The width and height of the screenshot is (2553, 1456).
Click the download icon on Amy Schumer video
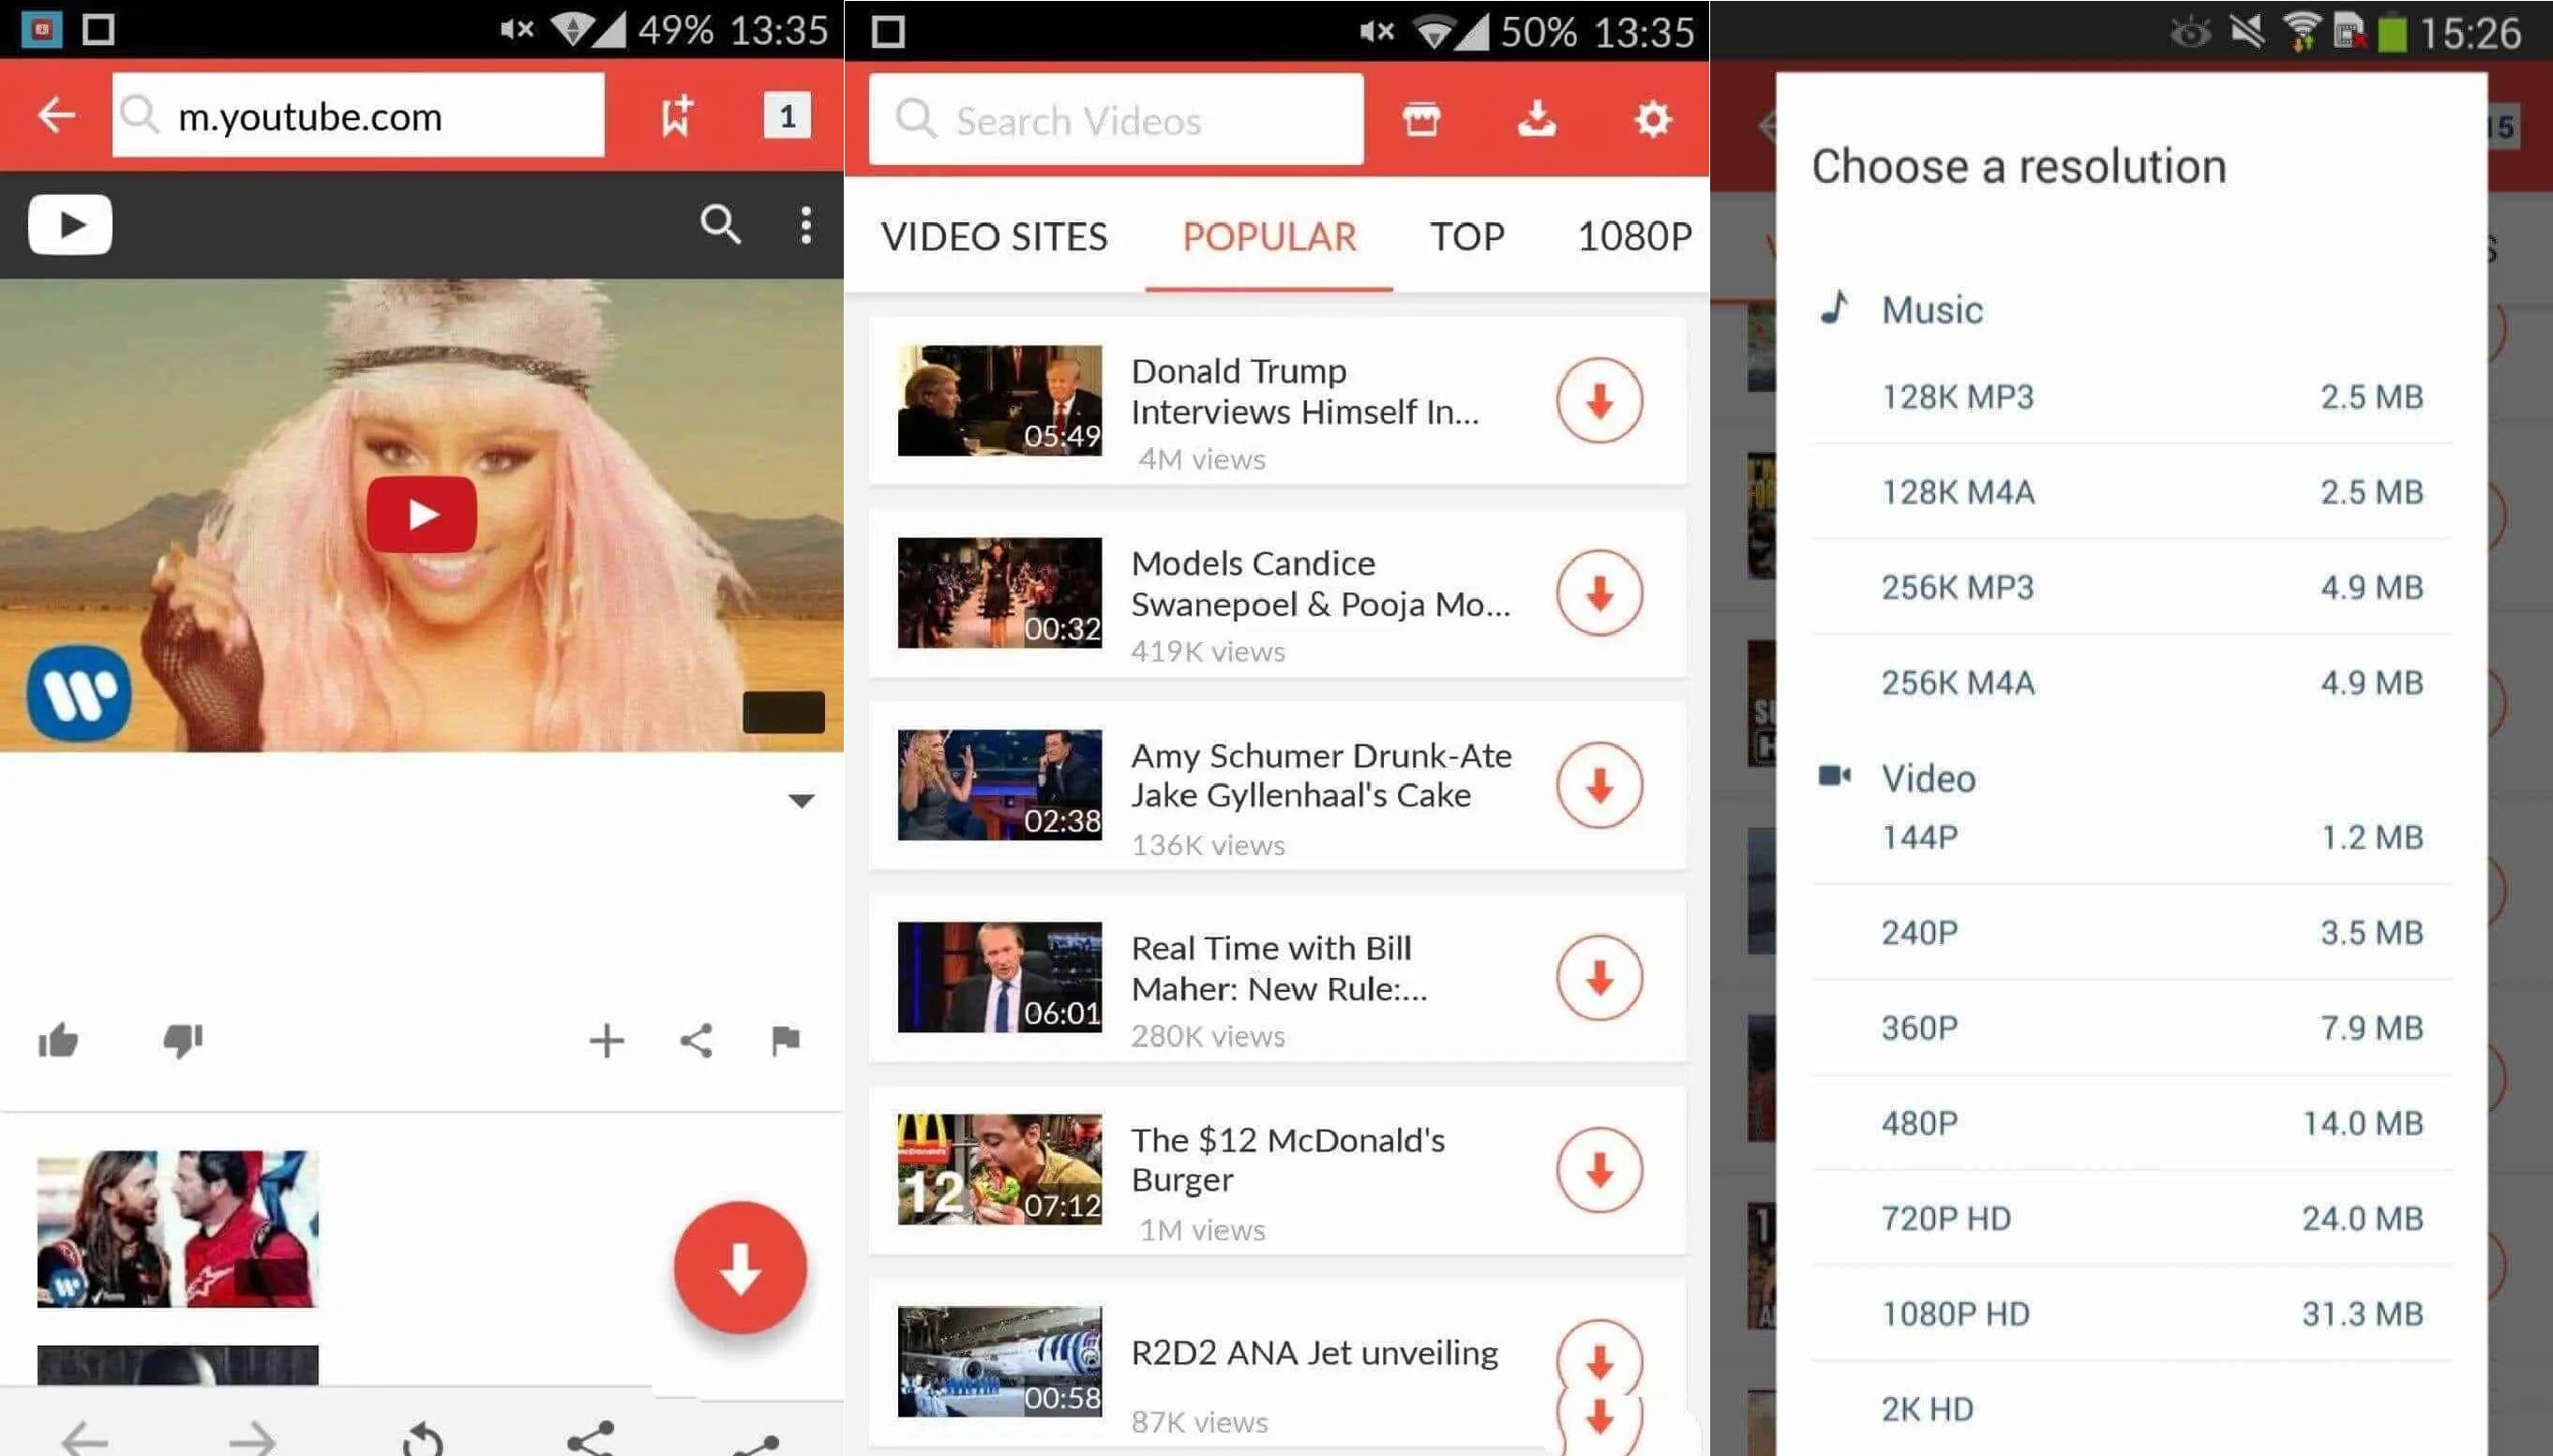[x=1599, y=784]
